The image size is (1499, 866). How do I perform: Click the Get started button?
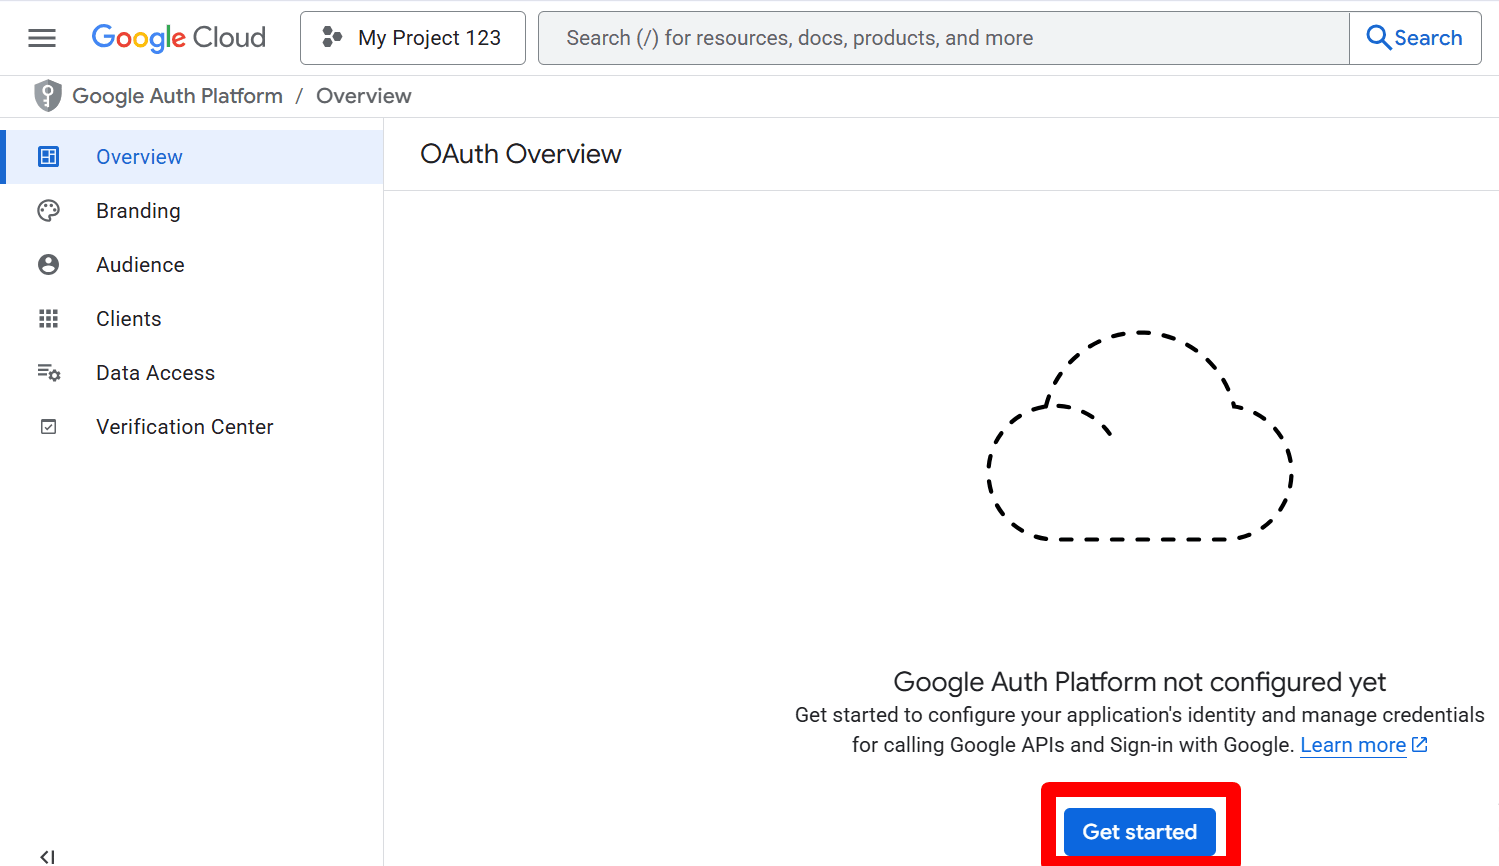(1140, 832)
